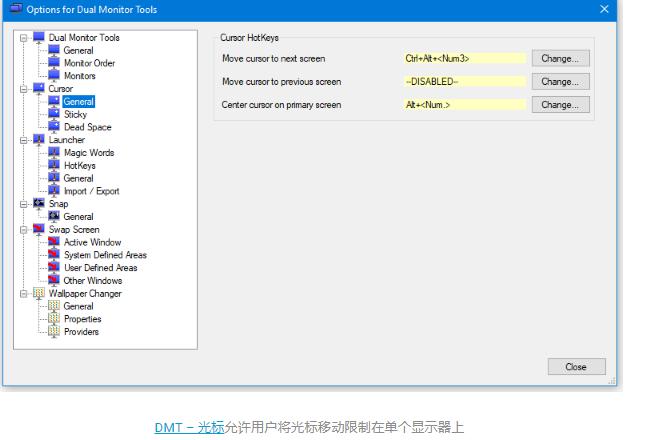
Task: Collapse the Swap Screen tree node
Action: click(24, 230)
